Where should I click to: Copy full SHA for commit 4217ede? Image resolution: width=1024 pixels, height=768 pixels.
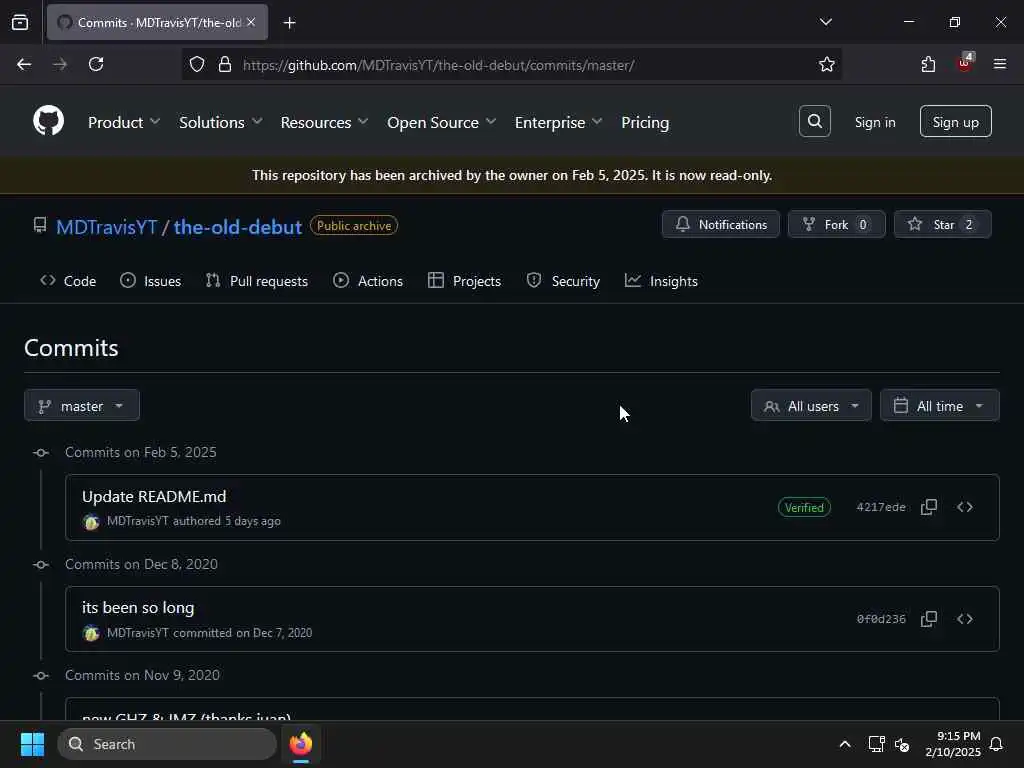pyautogui.click(x=929, y=507)
